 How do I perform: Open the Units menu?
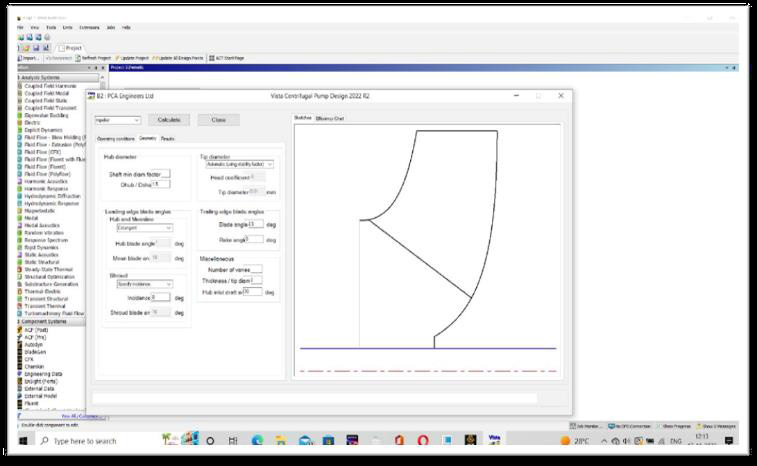pos(68,28)
